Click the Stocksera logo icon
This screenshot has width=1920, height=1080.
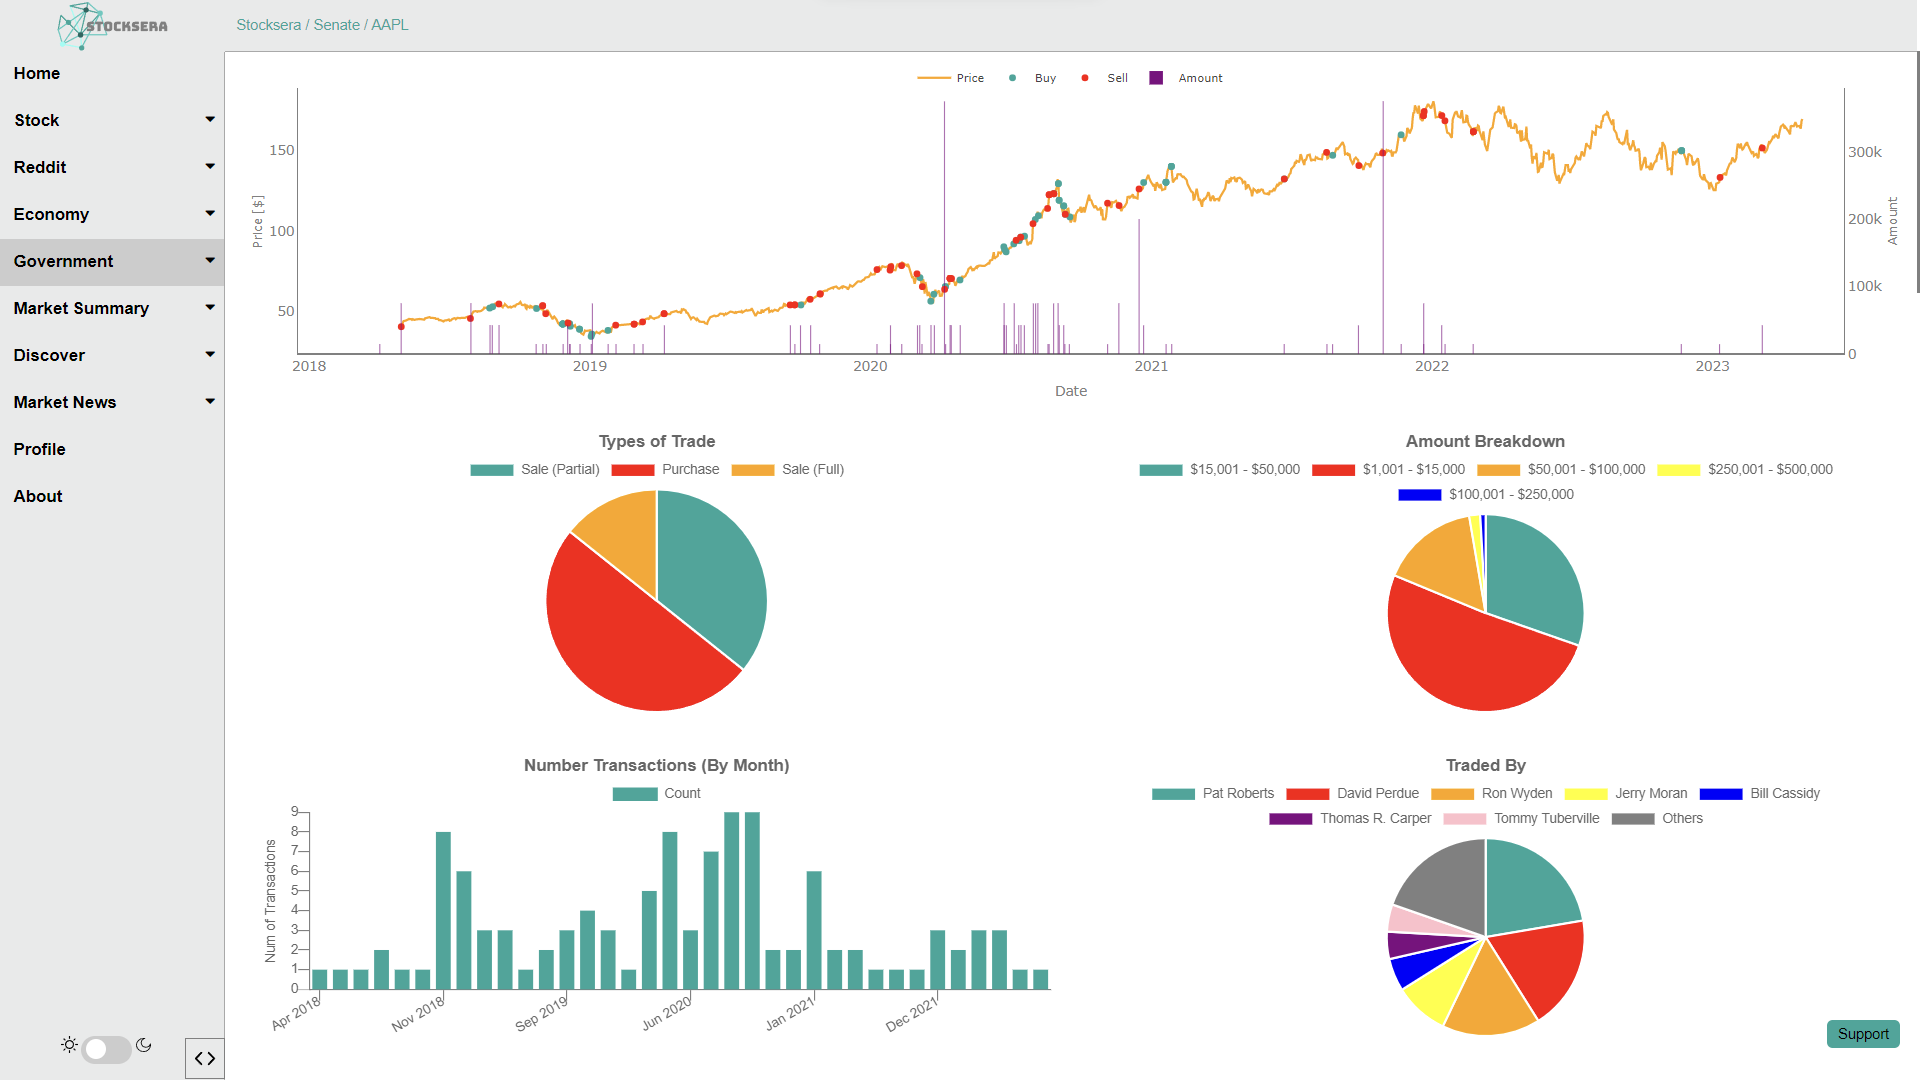pyautogui.click(x=82, y=26)
